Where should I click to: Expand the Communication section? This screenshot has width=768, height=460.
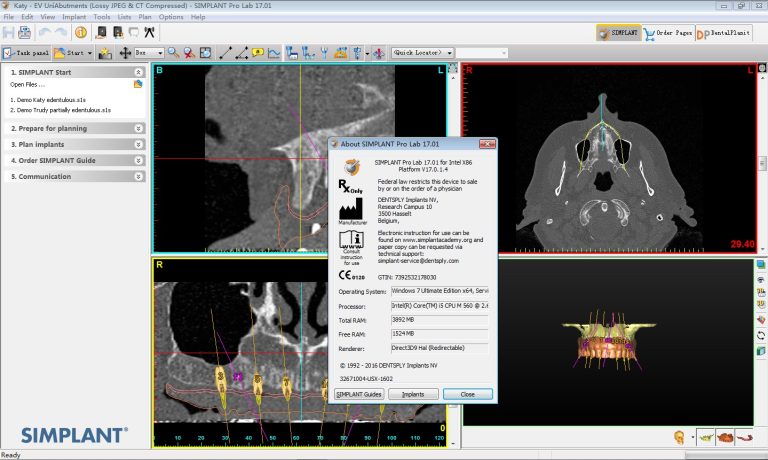point(139,176)
